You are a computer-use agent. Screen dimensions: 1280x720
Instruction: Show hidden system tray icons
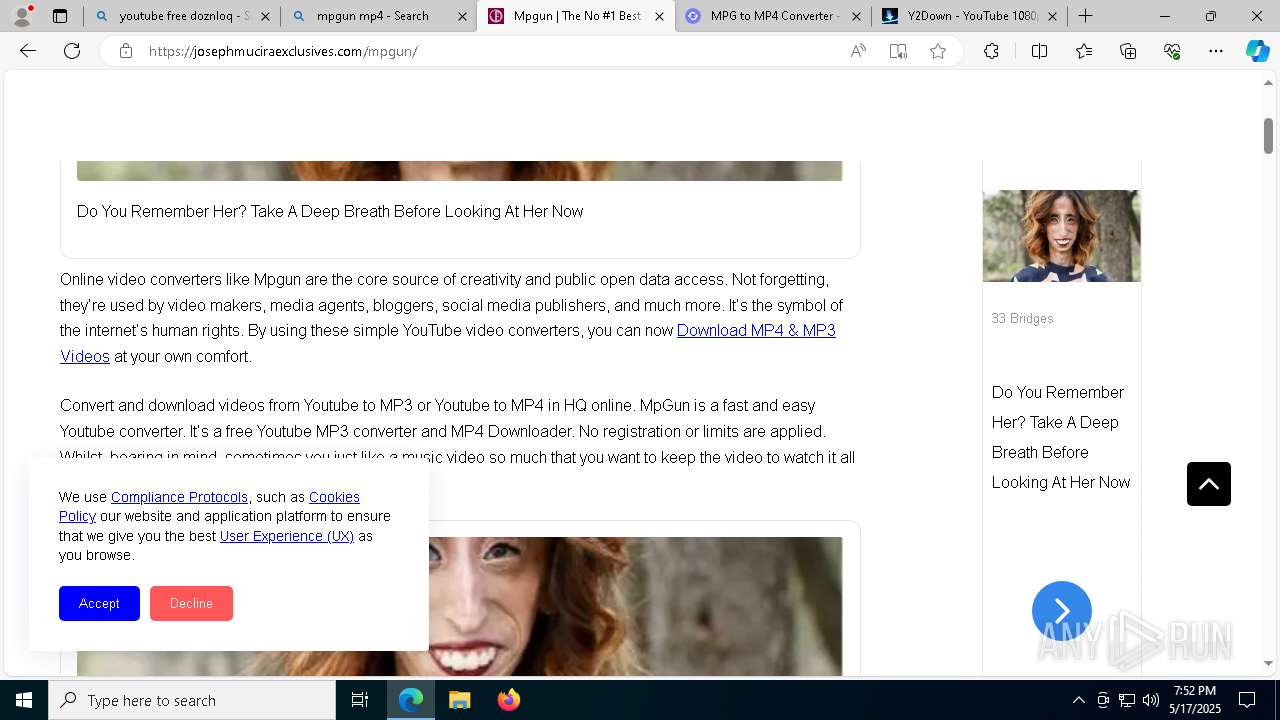click(x=1078, y=700)
